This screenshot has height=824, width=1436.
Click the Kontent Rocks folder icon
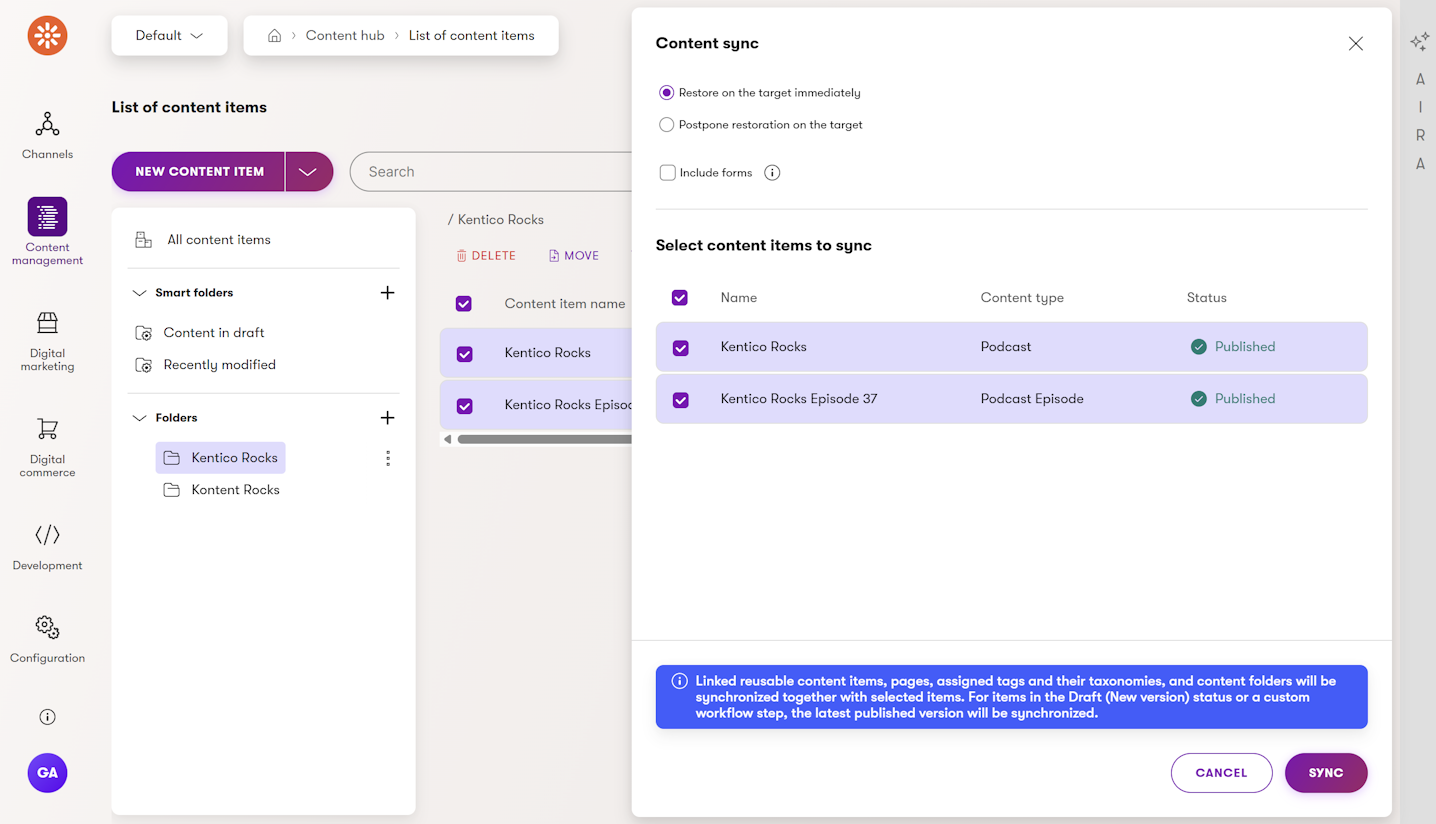[x=172, y=490]
